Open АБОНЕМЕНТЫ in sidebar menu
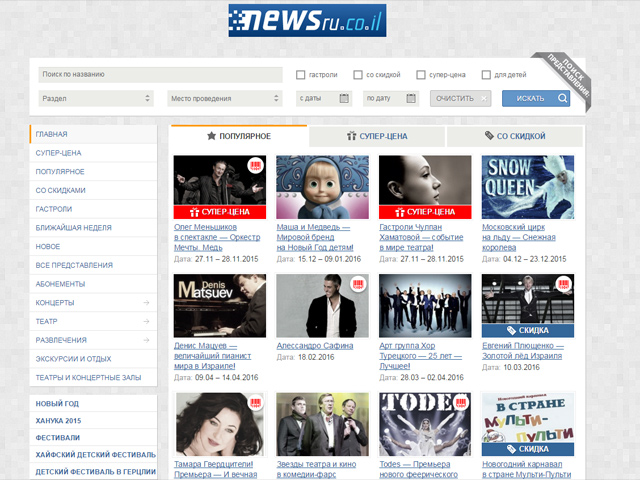Viewport: 640px width, 480px height. tap(93, 284)
